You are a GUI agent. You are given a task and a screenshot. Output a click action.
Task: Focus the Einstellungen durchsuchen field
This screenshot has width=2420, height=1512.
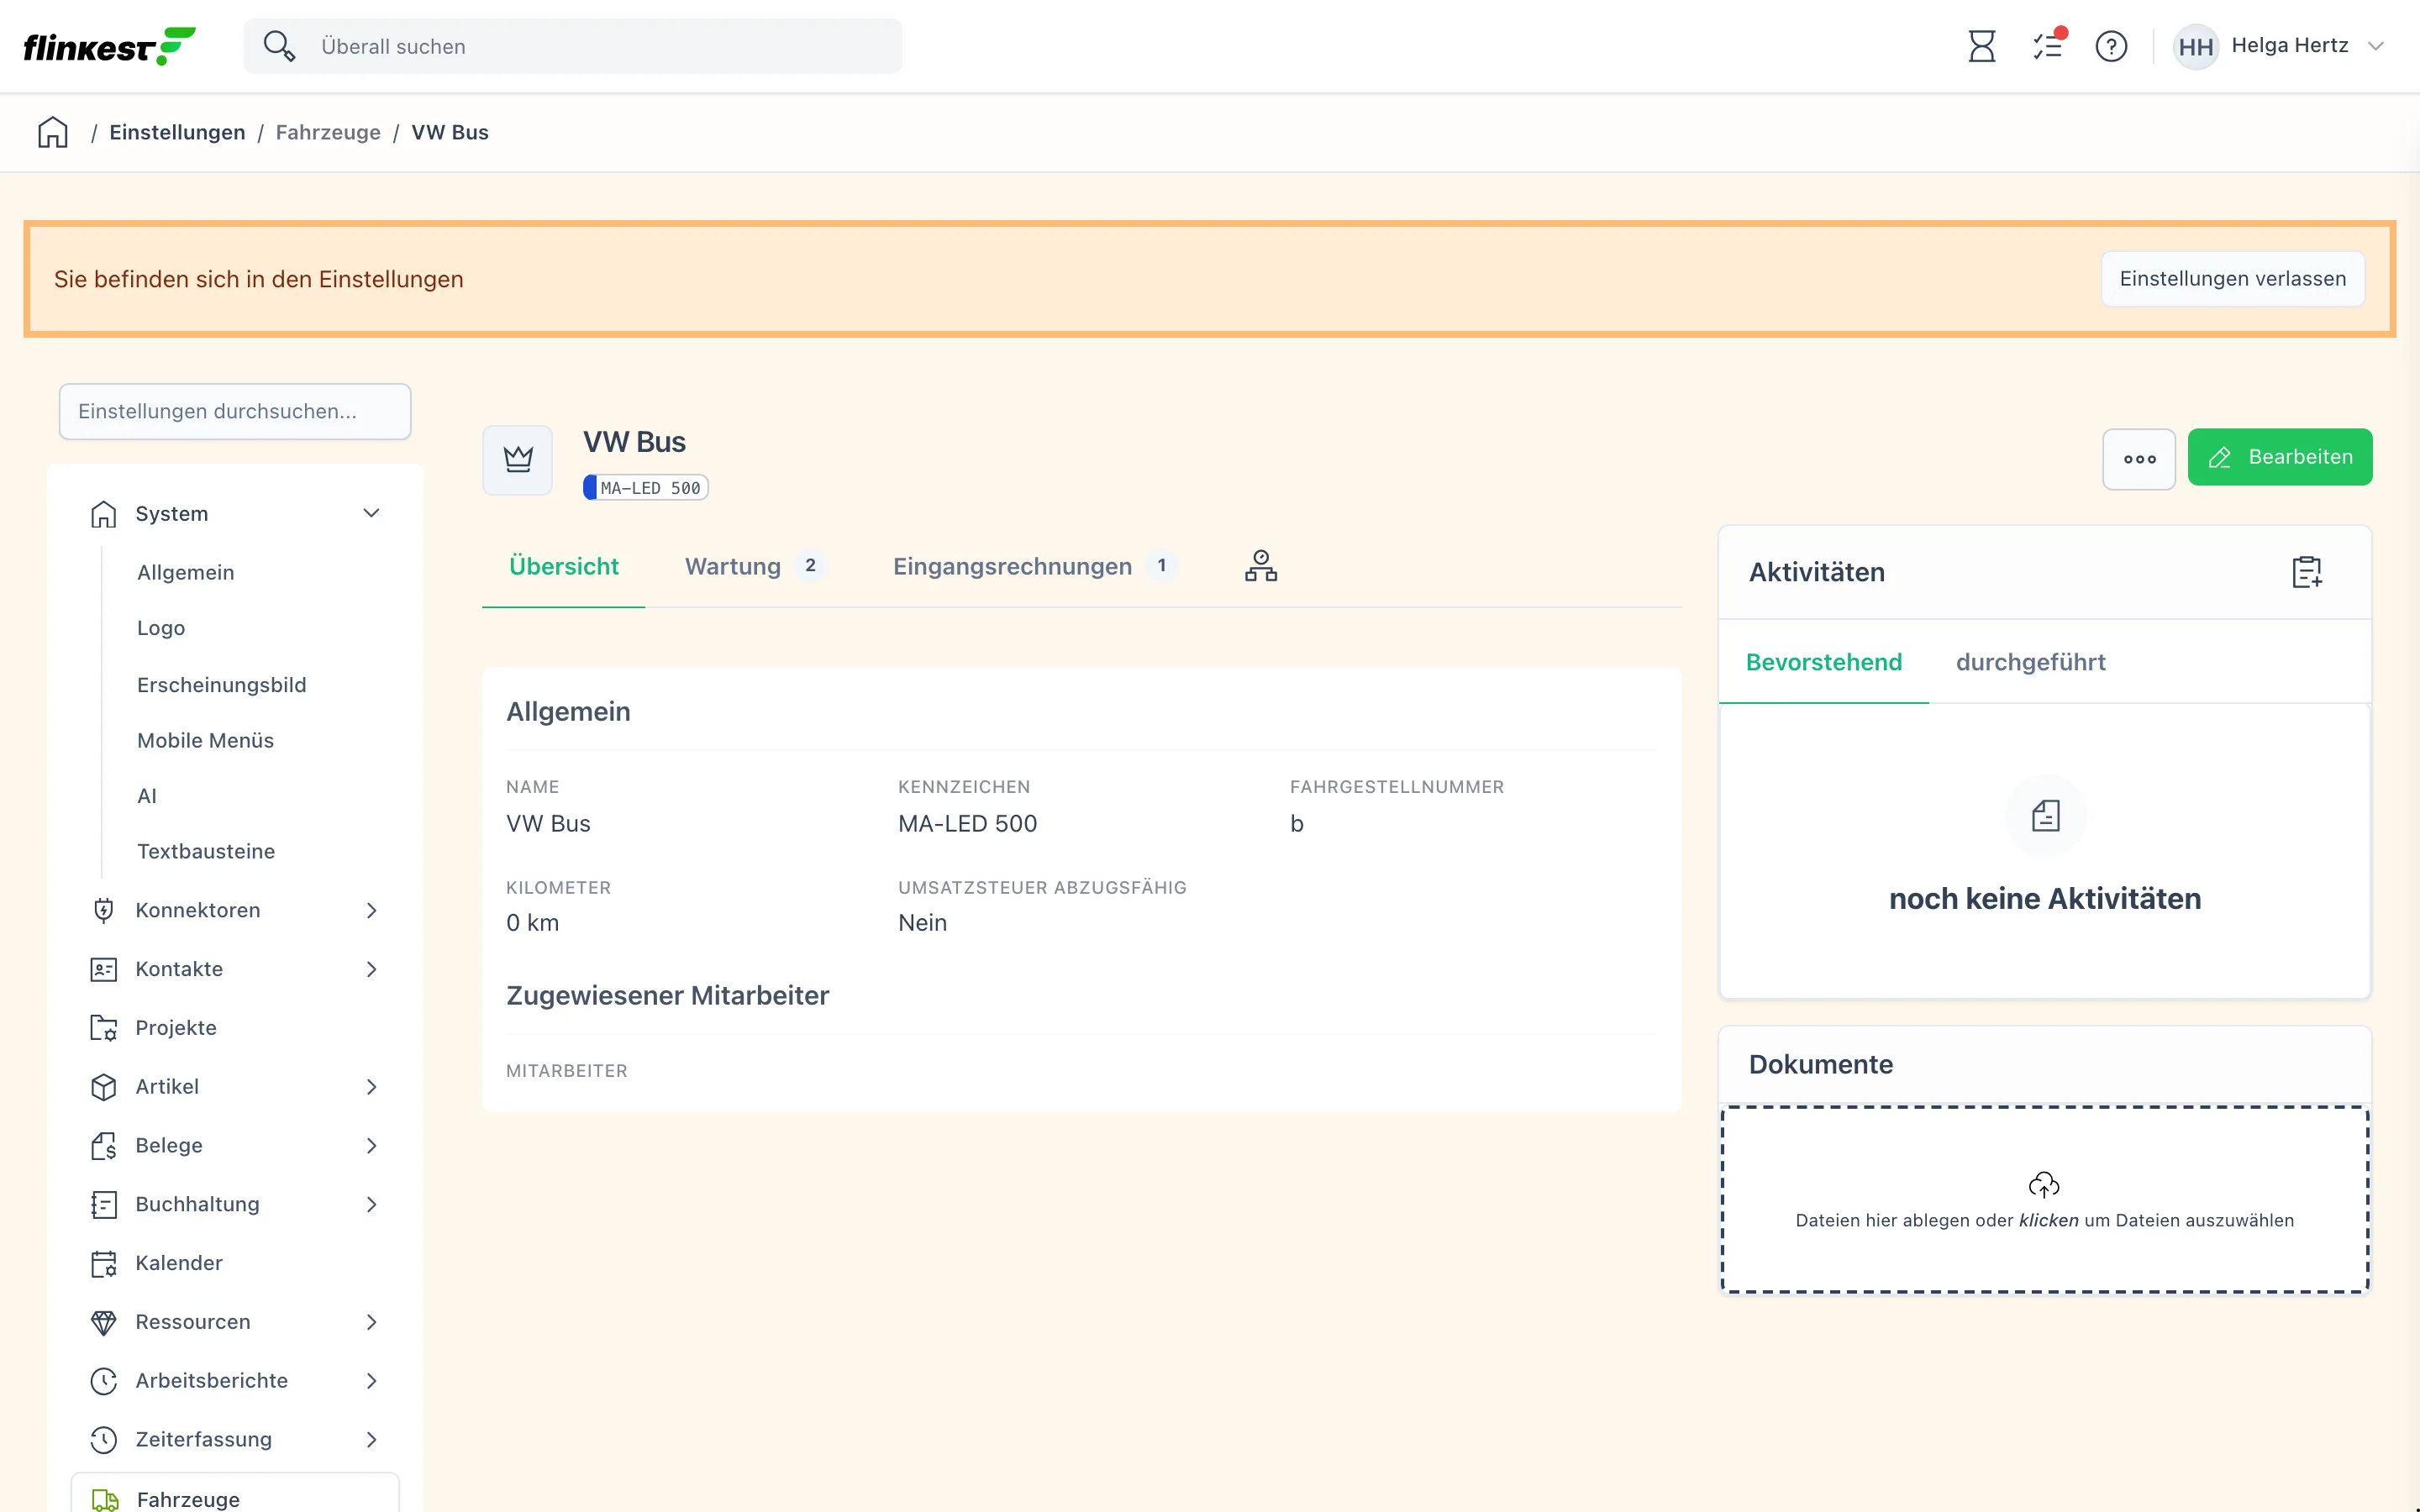(235, 412)
